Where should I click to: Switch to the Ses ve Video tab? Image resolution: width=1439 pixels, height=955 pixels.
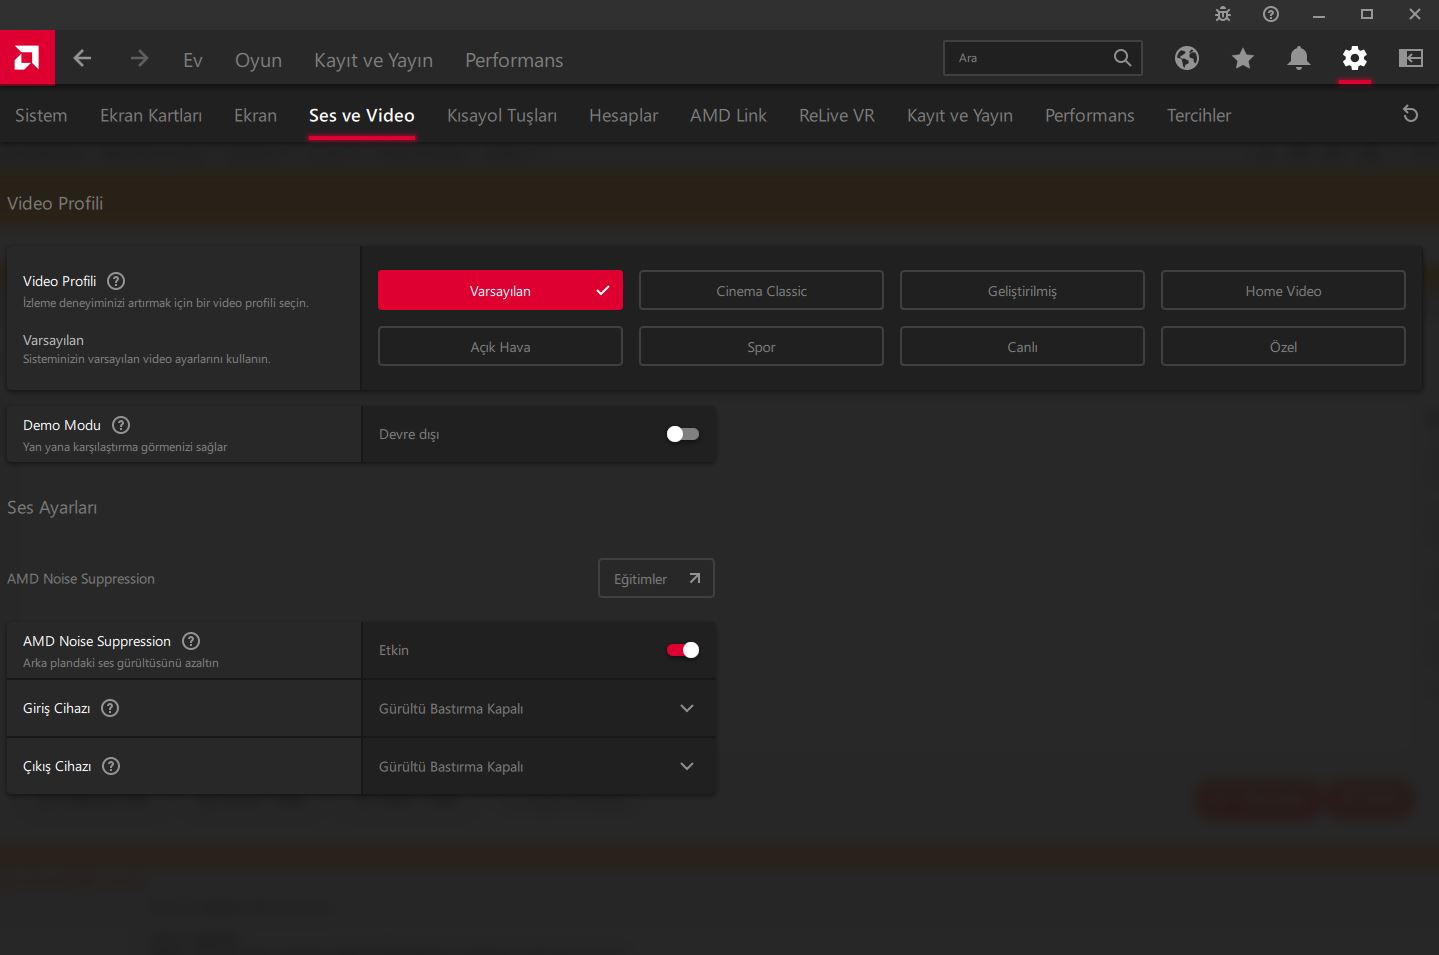tap(361, 115)
